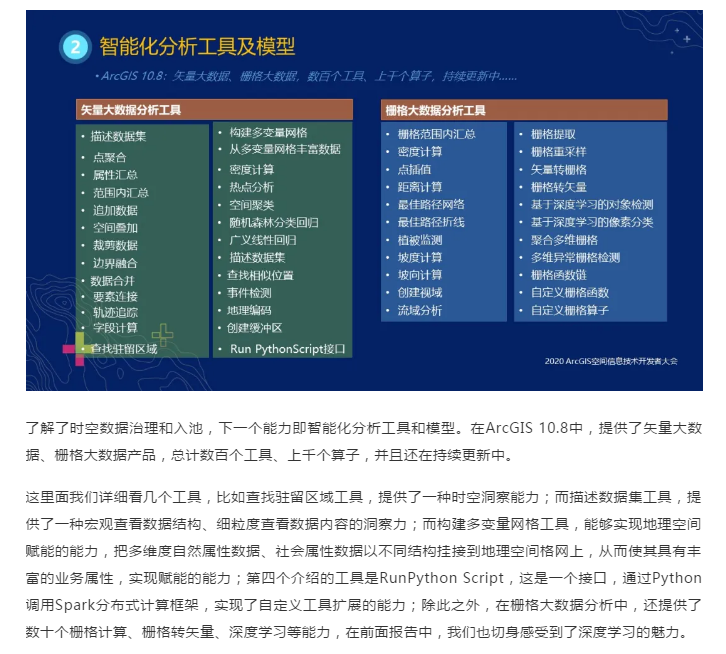Click the 多维异常栅格检测 list item
The image size is (726, 654).
click(x=575, y=258)
